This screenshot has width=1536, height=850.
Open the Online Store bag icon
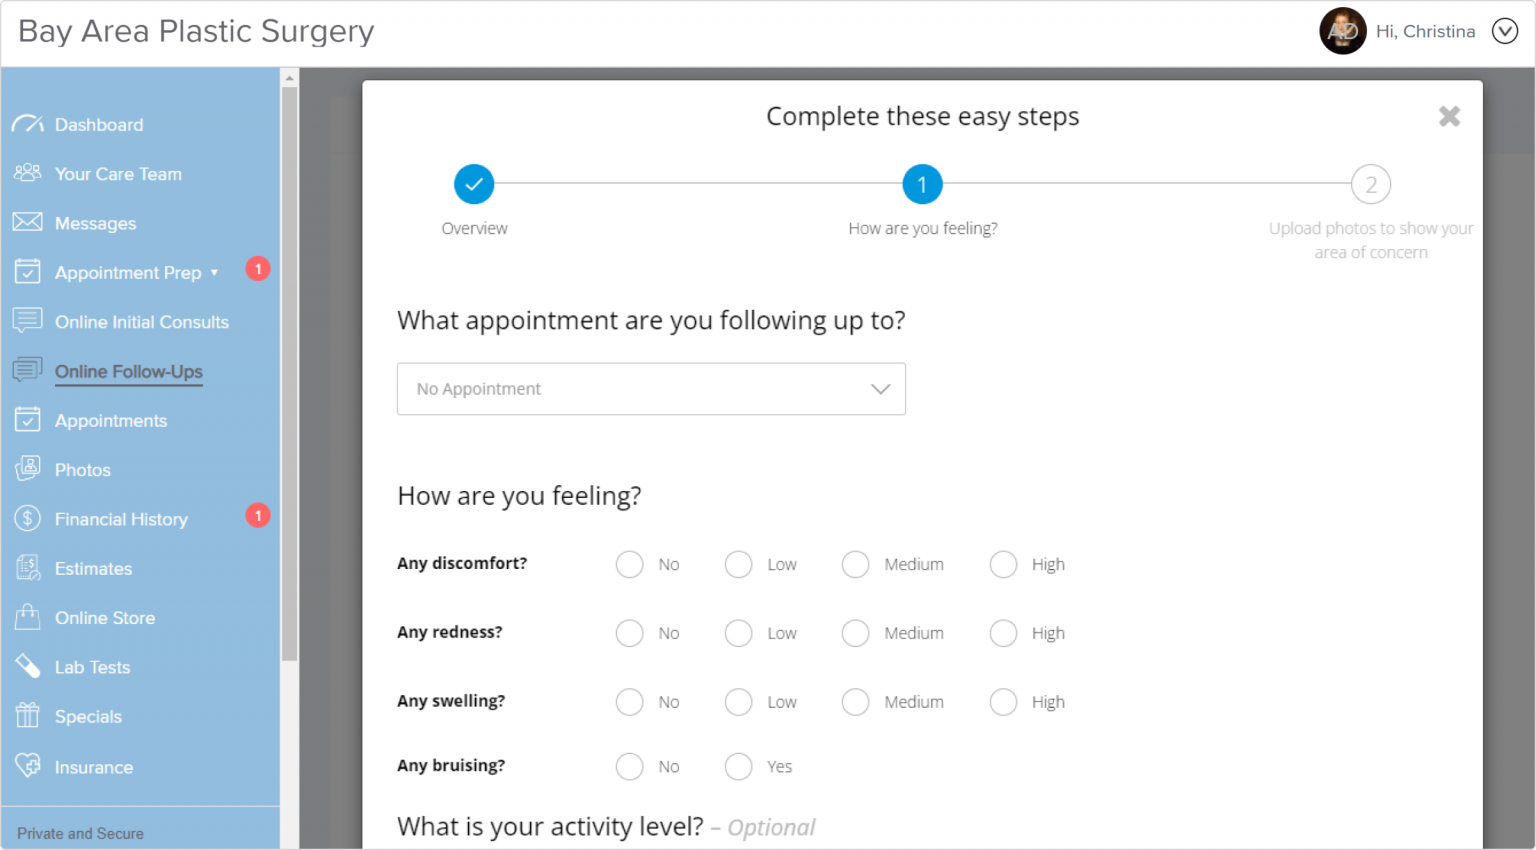coord(28,617)
